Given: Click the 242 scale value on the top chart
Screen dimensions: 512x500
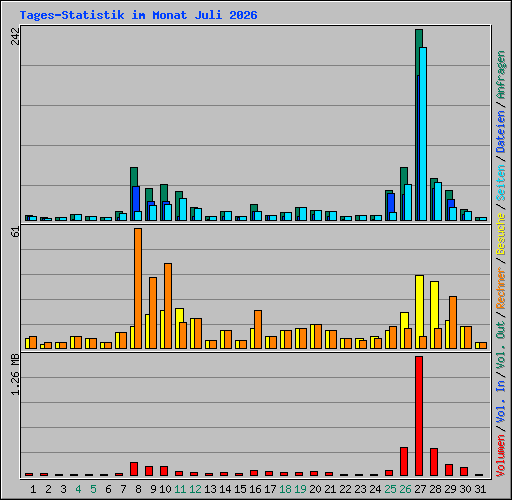Looking at the screenshot, I should [15, 36].
